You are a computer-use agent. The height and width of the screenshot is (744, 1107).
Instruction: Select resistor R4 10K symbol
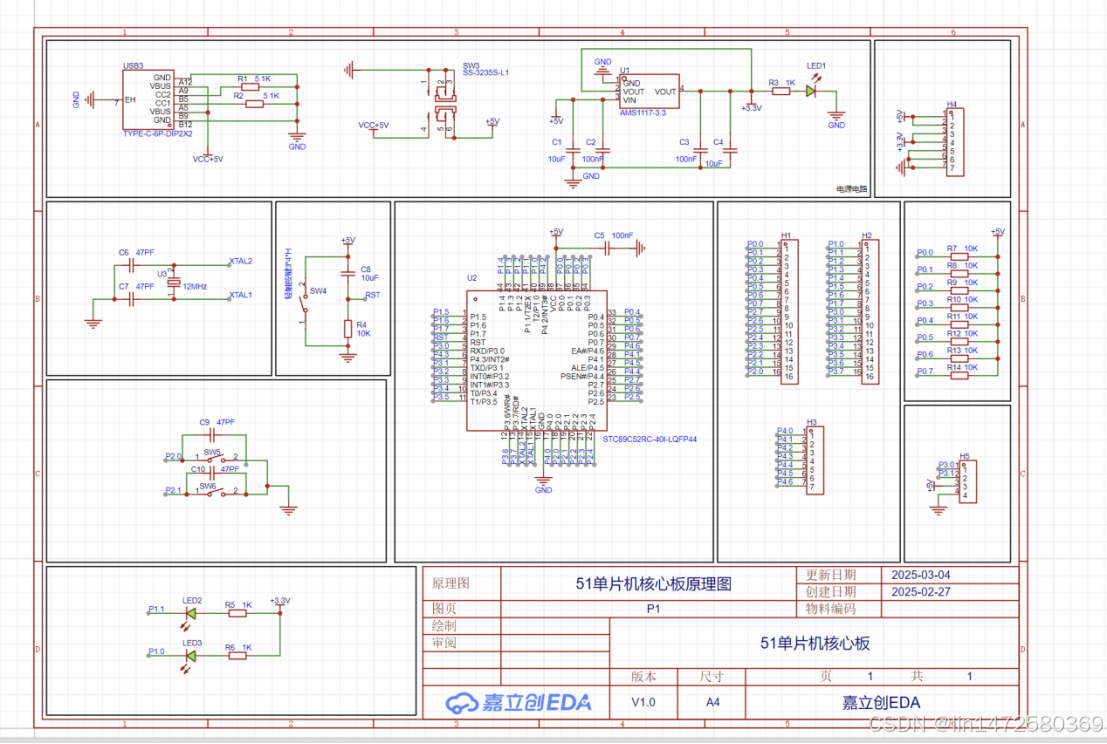pos(347,329)
